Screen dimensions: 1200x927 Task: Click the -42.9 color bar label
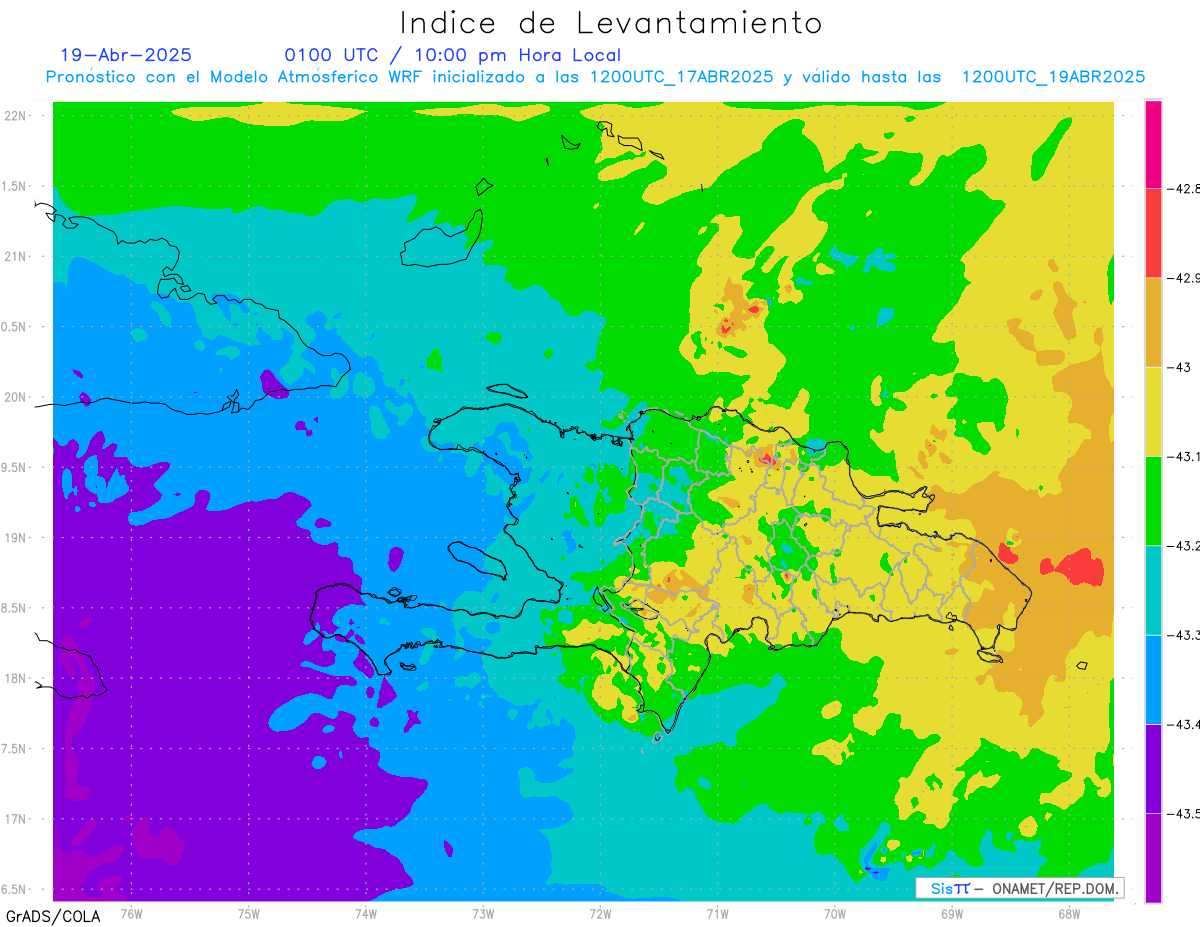click(x=1184, y=278)
